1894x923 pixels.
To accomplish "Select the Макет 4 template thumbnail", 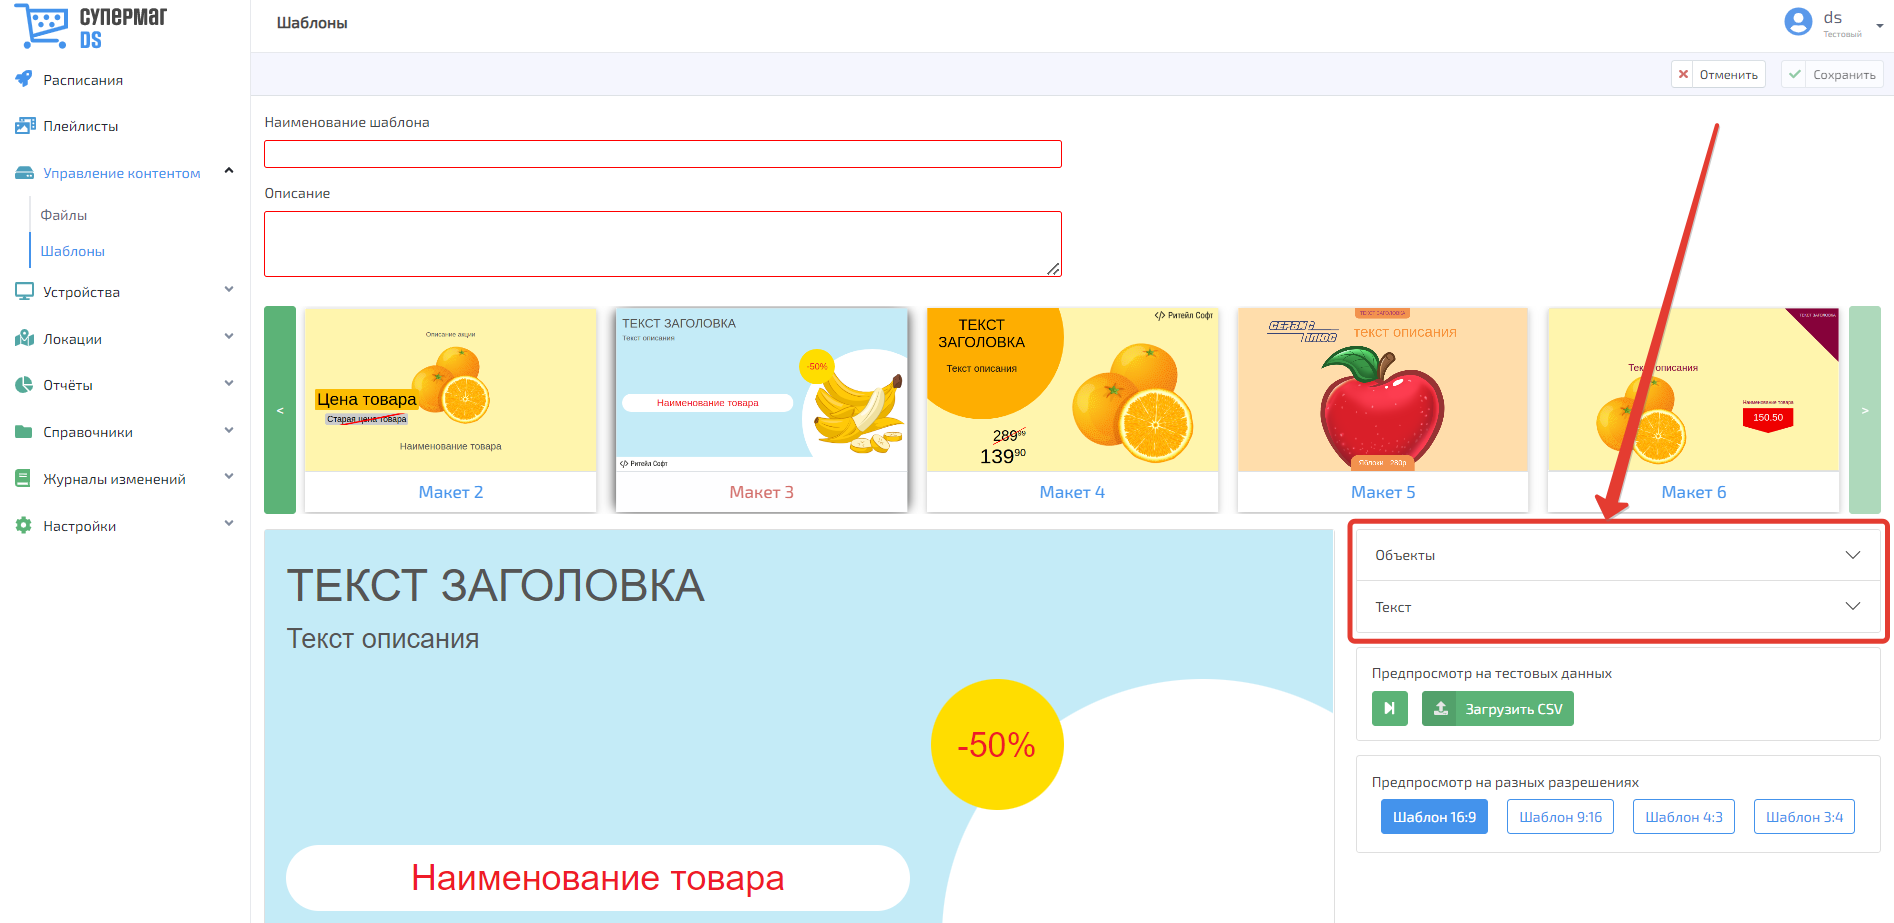I will (x=1072, y=410).
